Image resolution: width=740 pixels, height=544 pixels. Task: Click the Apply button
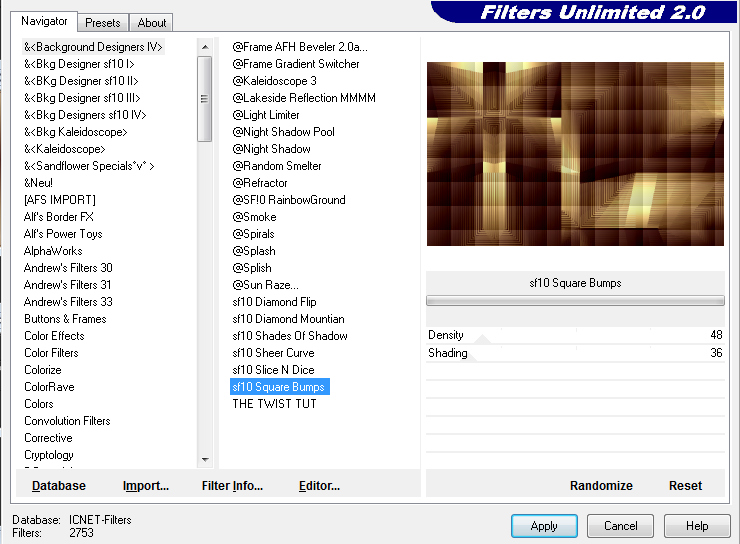pyautogui.click(x=544, y=526)
